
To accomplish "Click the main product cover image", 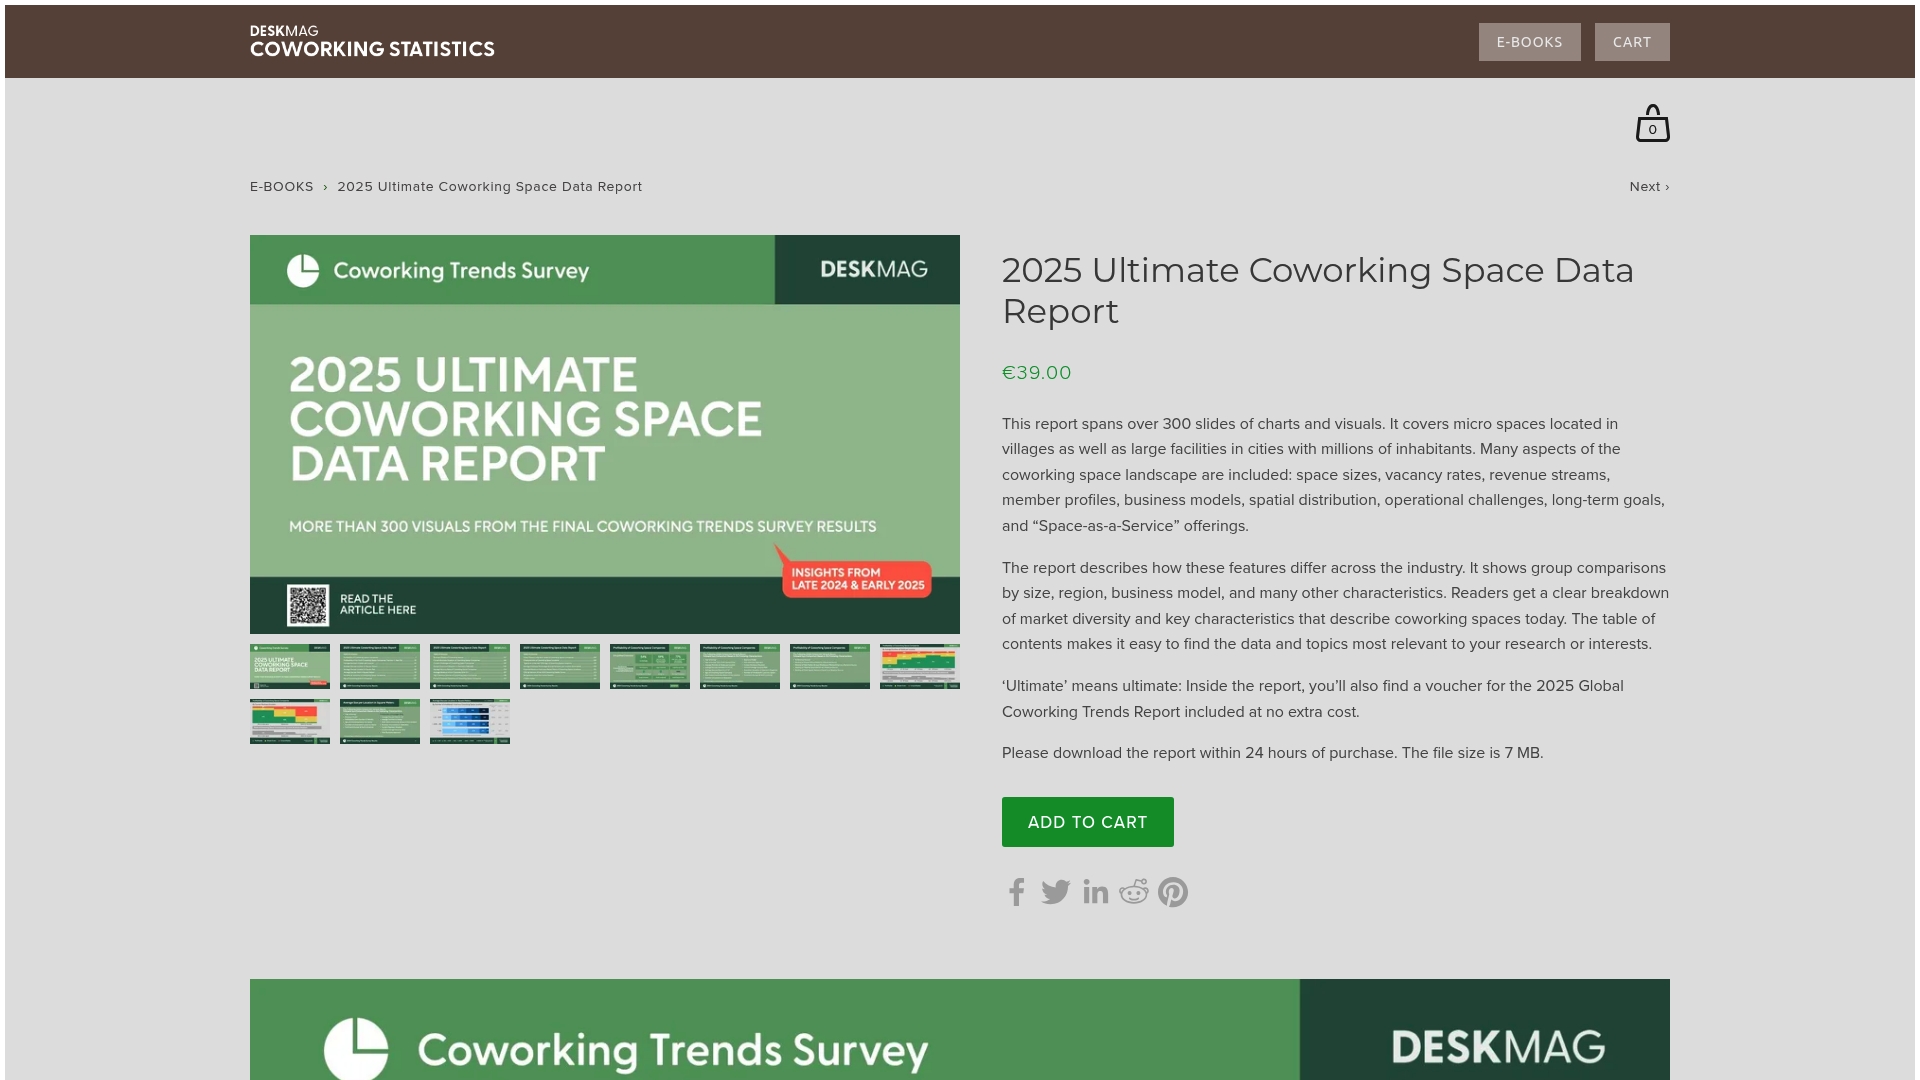I will pyautogui.click(x=604, y=434).
